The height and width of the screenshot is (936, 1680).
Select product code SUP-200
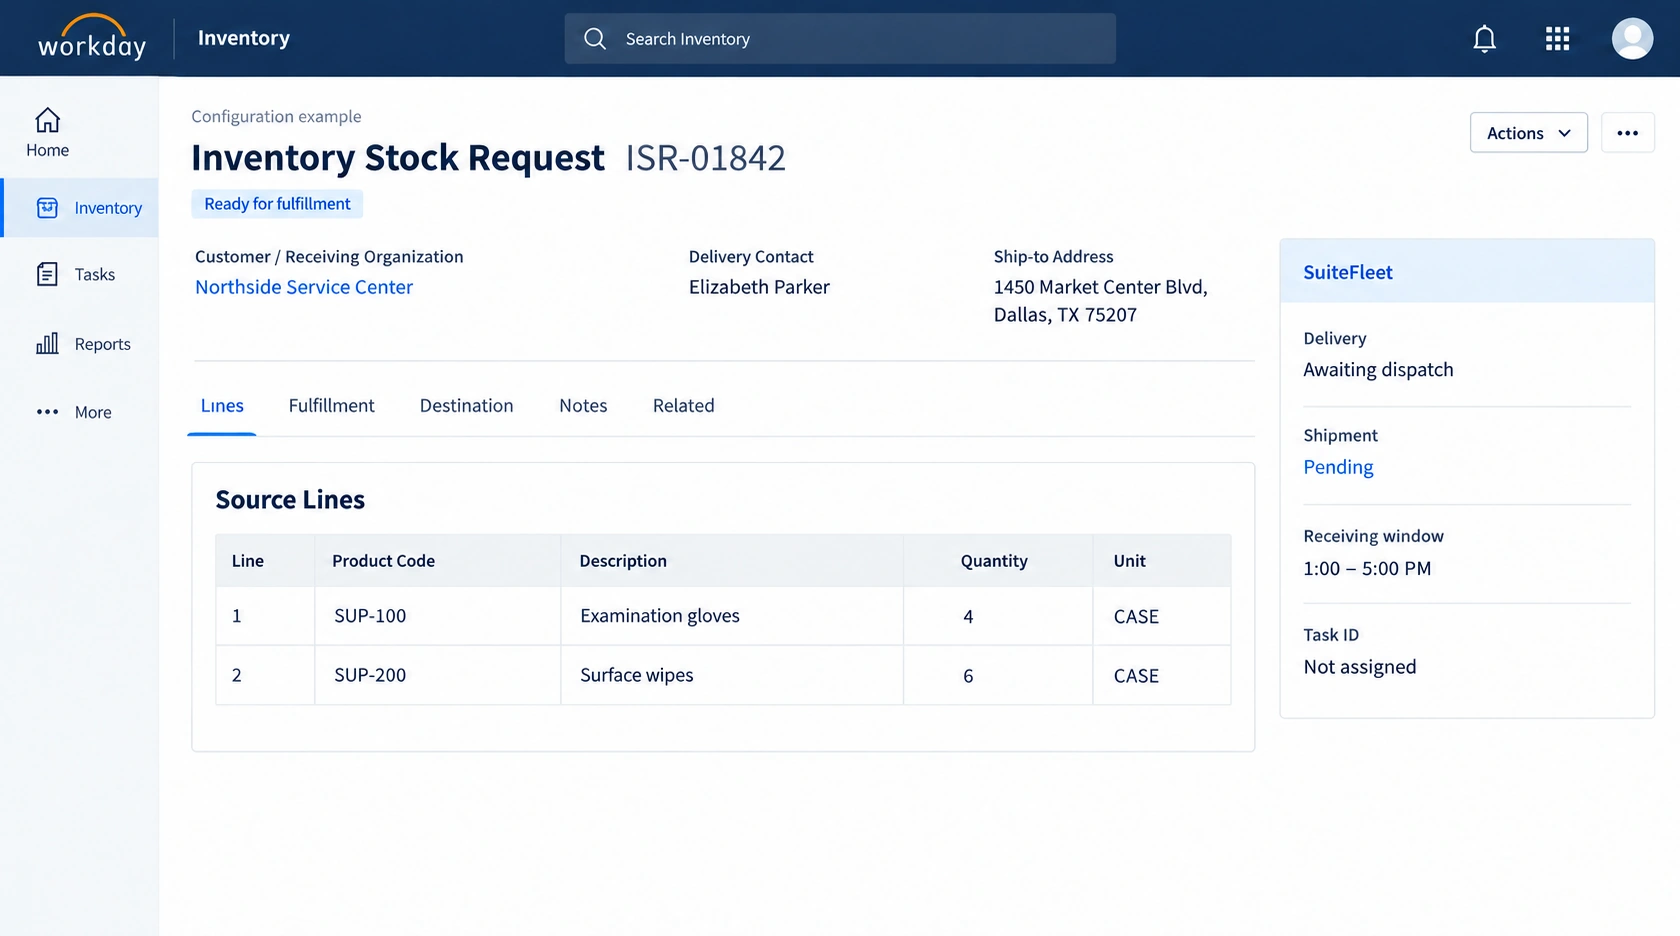pyautogui.click(x=370, y=675)
